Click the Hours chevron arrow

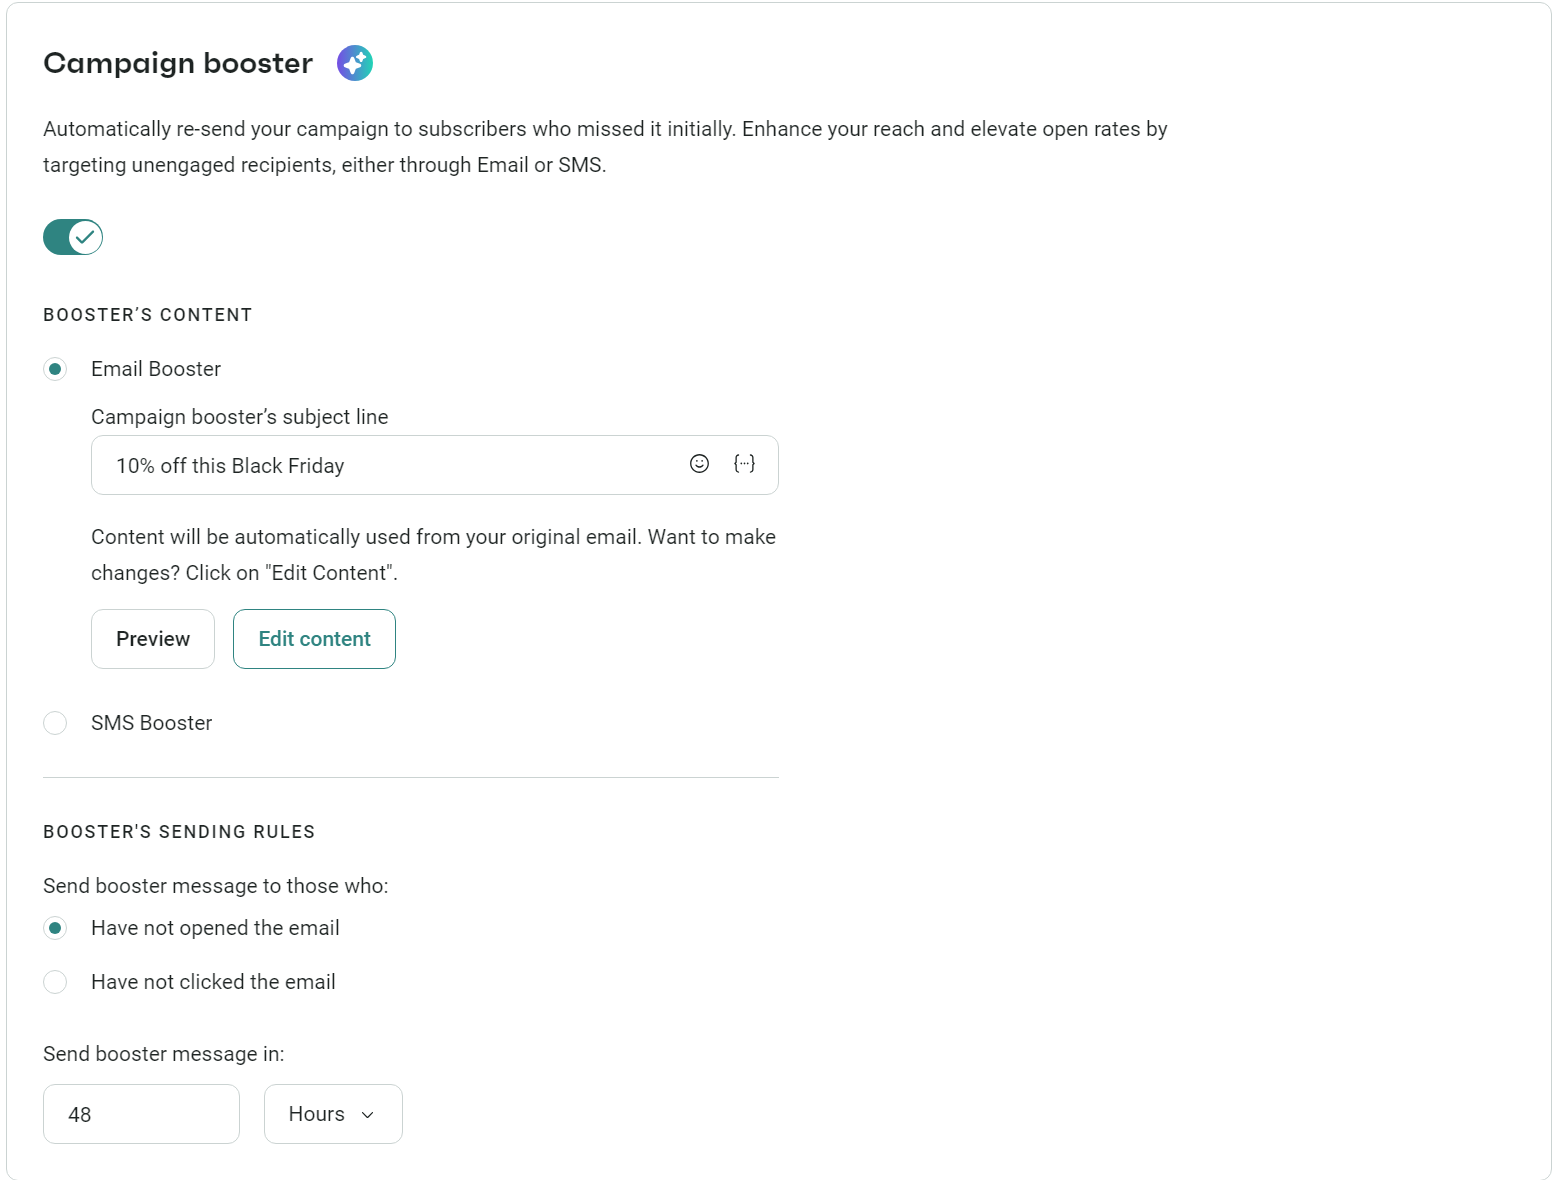point(367,1114)
